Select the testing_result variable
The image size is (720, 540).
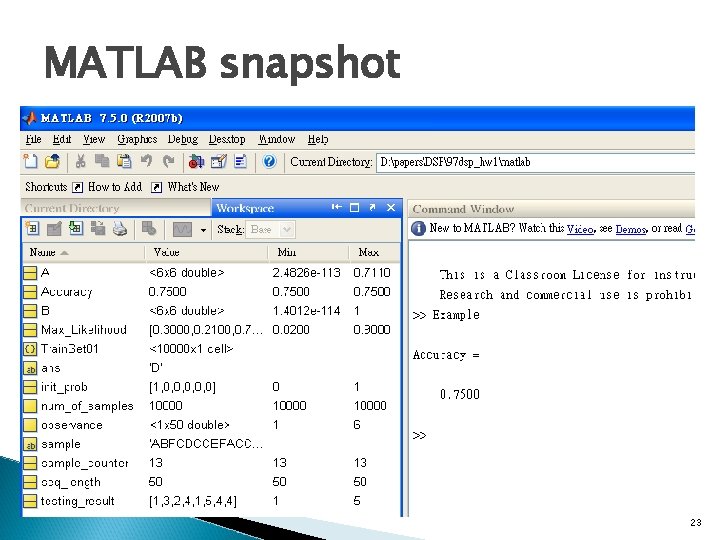pyautogui.click(x=211, y=501)
